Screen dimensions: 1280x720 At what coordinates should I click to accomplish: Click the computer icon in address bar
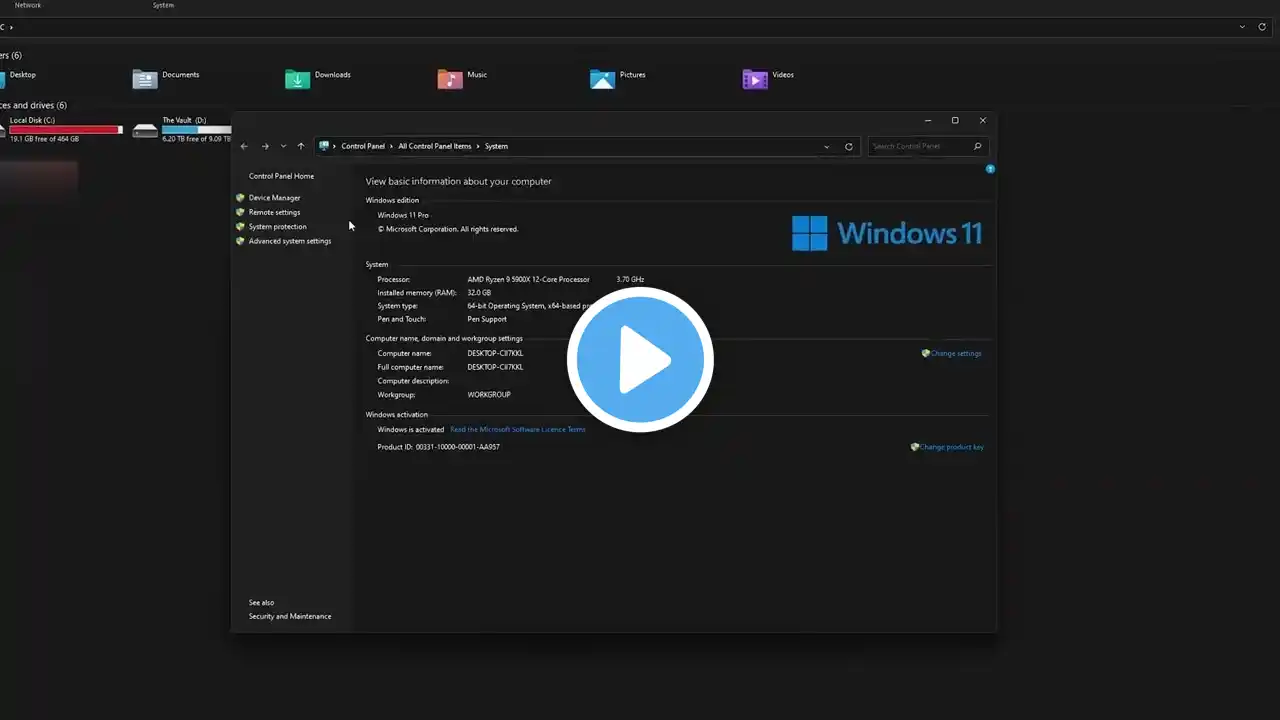[x=324, y=146]
